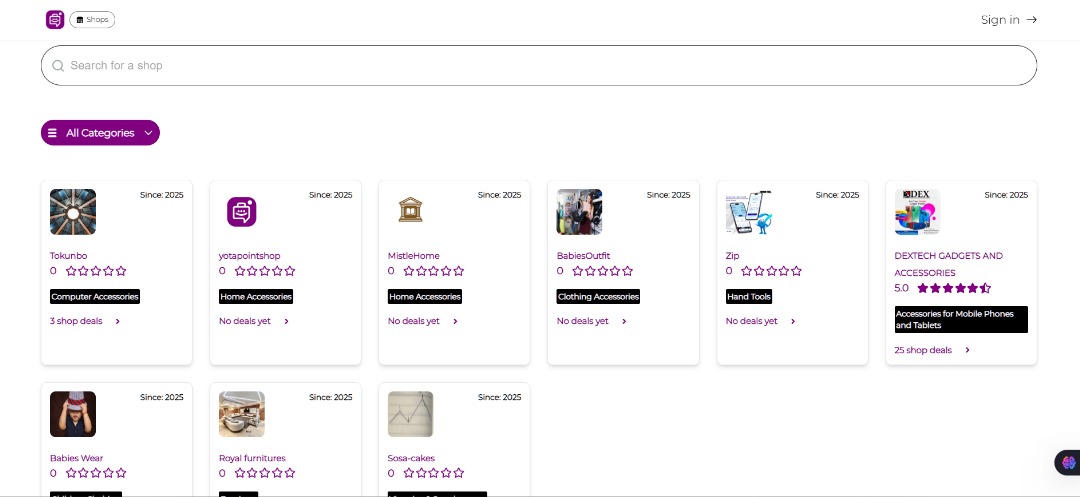
Task: Open the floating assistant widget icon
Action: [x=1069, y=463]
